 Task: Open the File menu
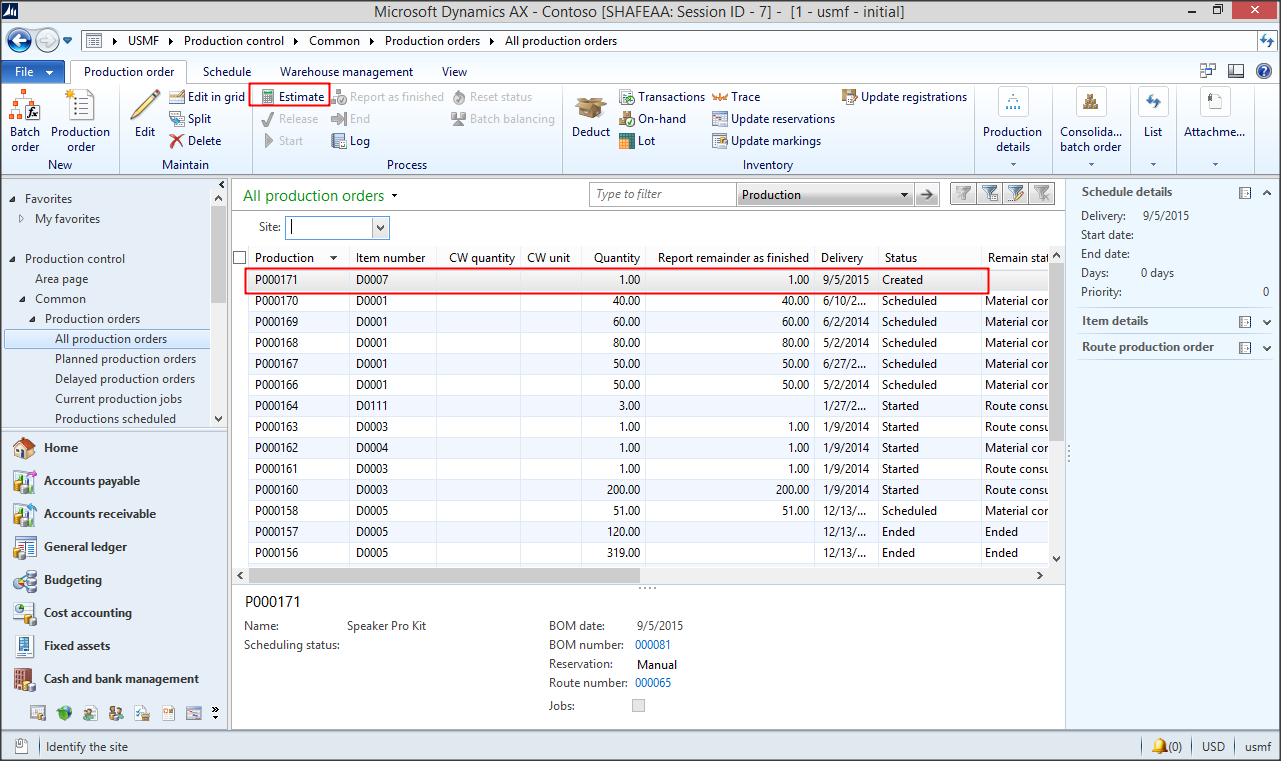(x=33, y=72)
